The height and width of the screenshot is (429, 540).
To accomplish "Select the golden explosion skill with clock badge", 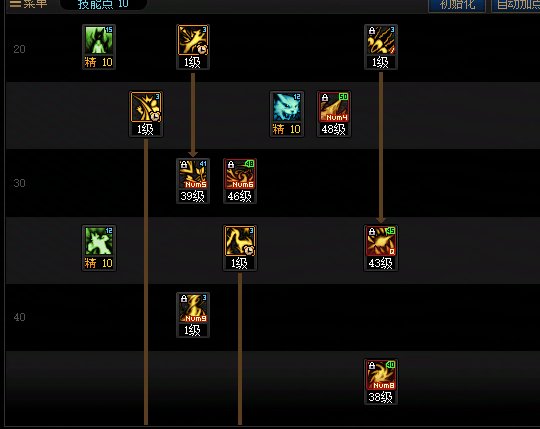I will tap(146, 107).
